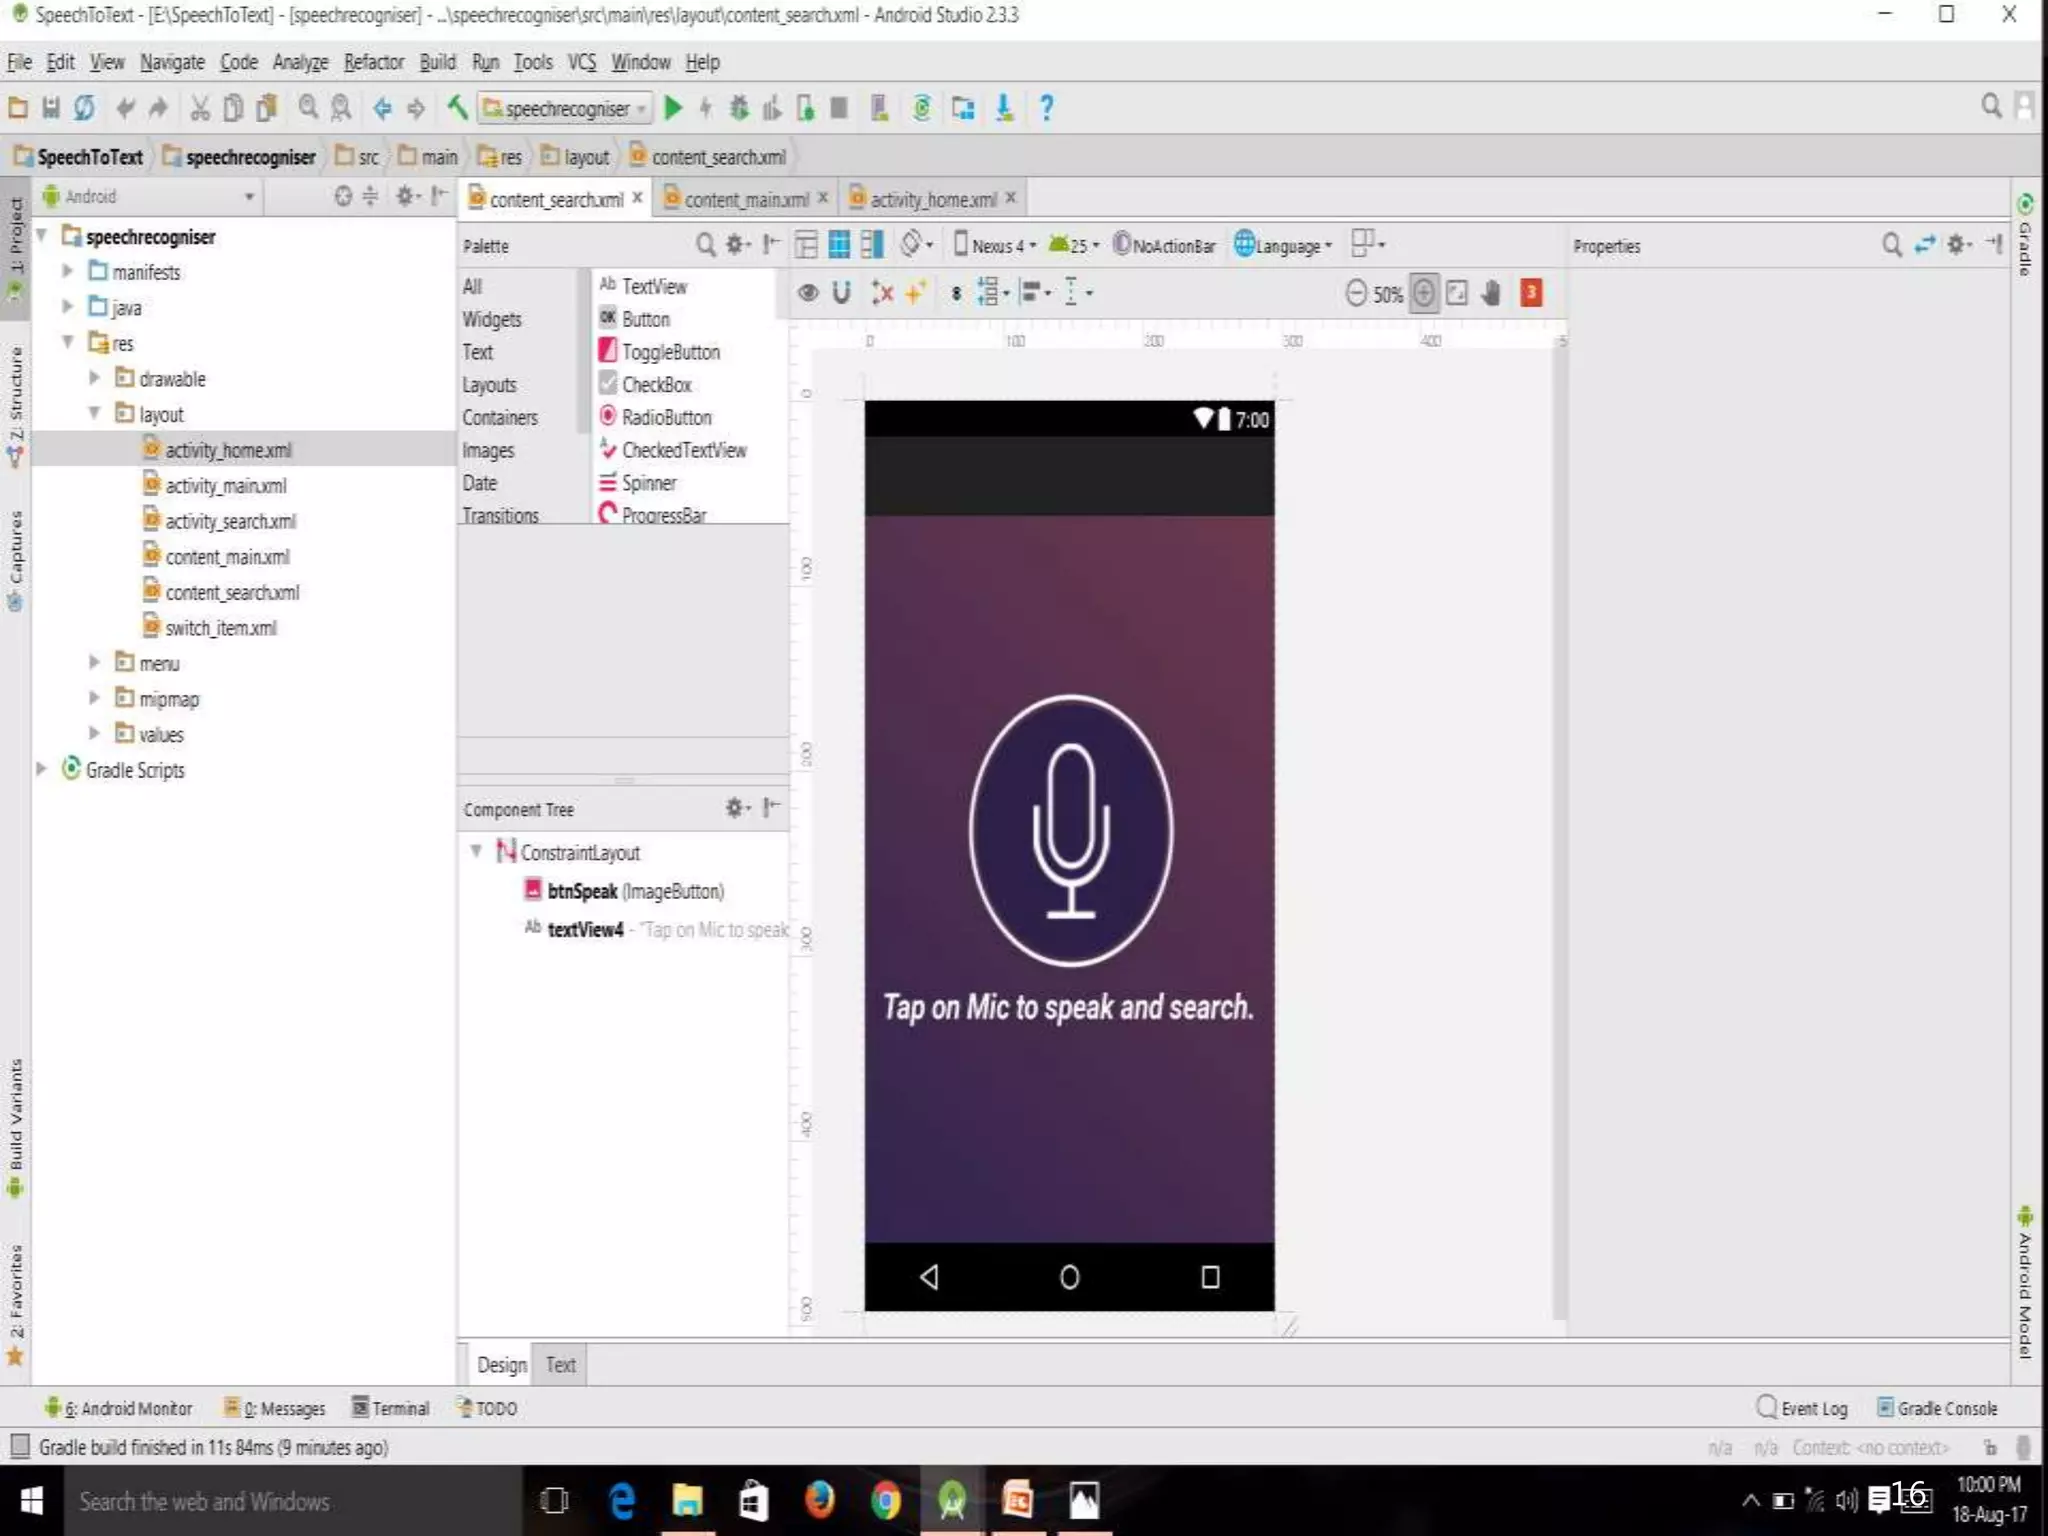Click the green Run app button
This screenshot has height=1536, width=2048.
tap(673, 108)
